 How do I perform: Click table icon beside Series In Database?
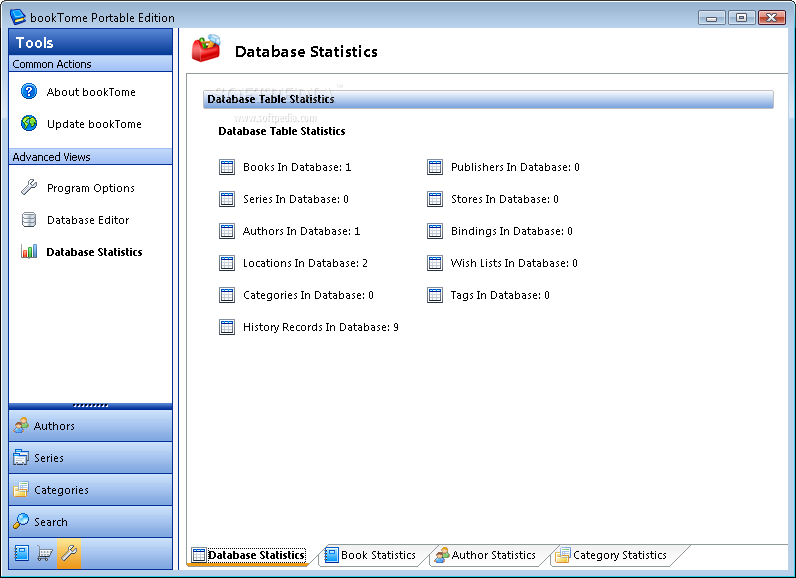227,199
